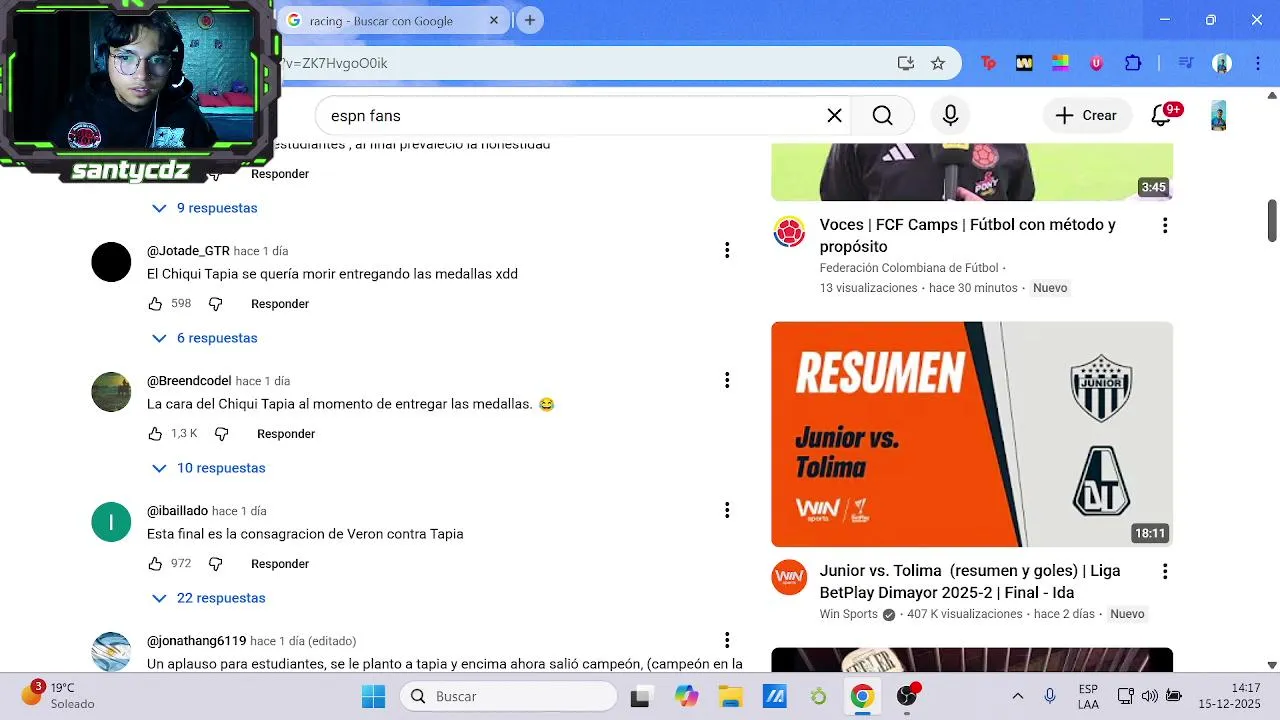Click the taskbar Buscar search box
This screenshot has width=1280, height=720.
point(509,696)
